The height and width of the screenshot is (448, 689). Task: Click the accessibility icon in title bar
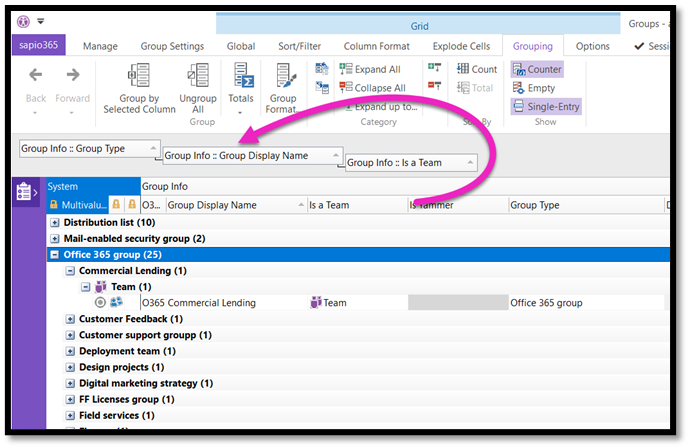(23, 21)
